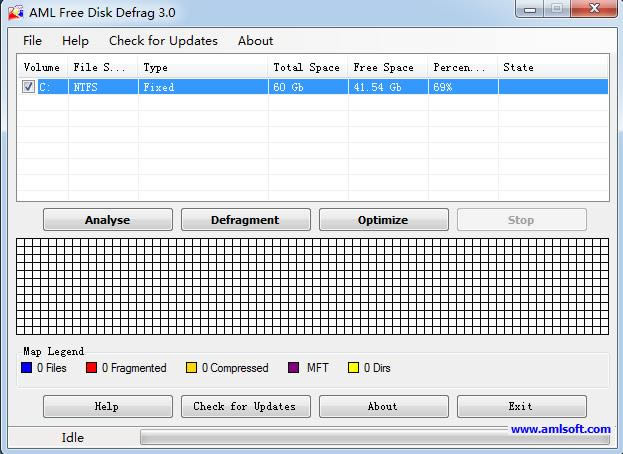Click the bottom About button

[x=383, y=406]
